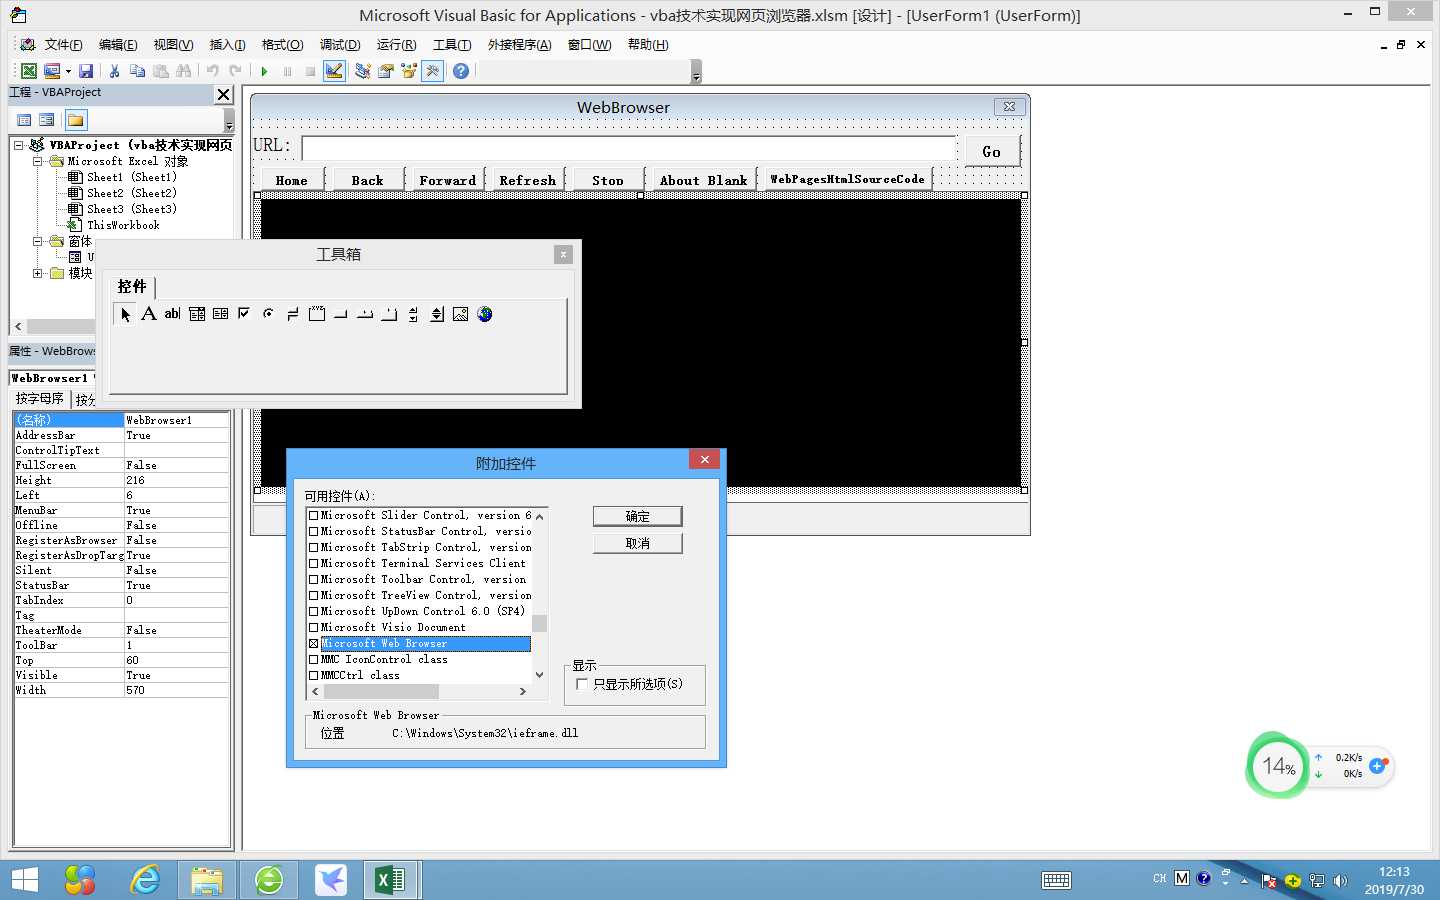The image size is (1440, 900).
Task: Open the 插入(I) menu
Action: 227,45
